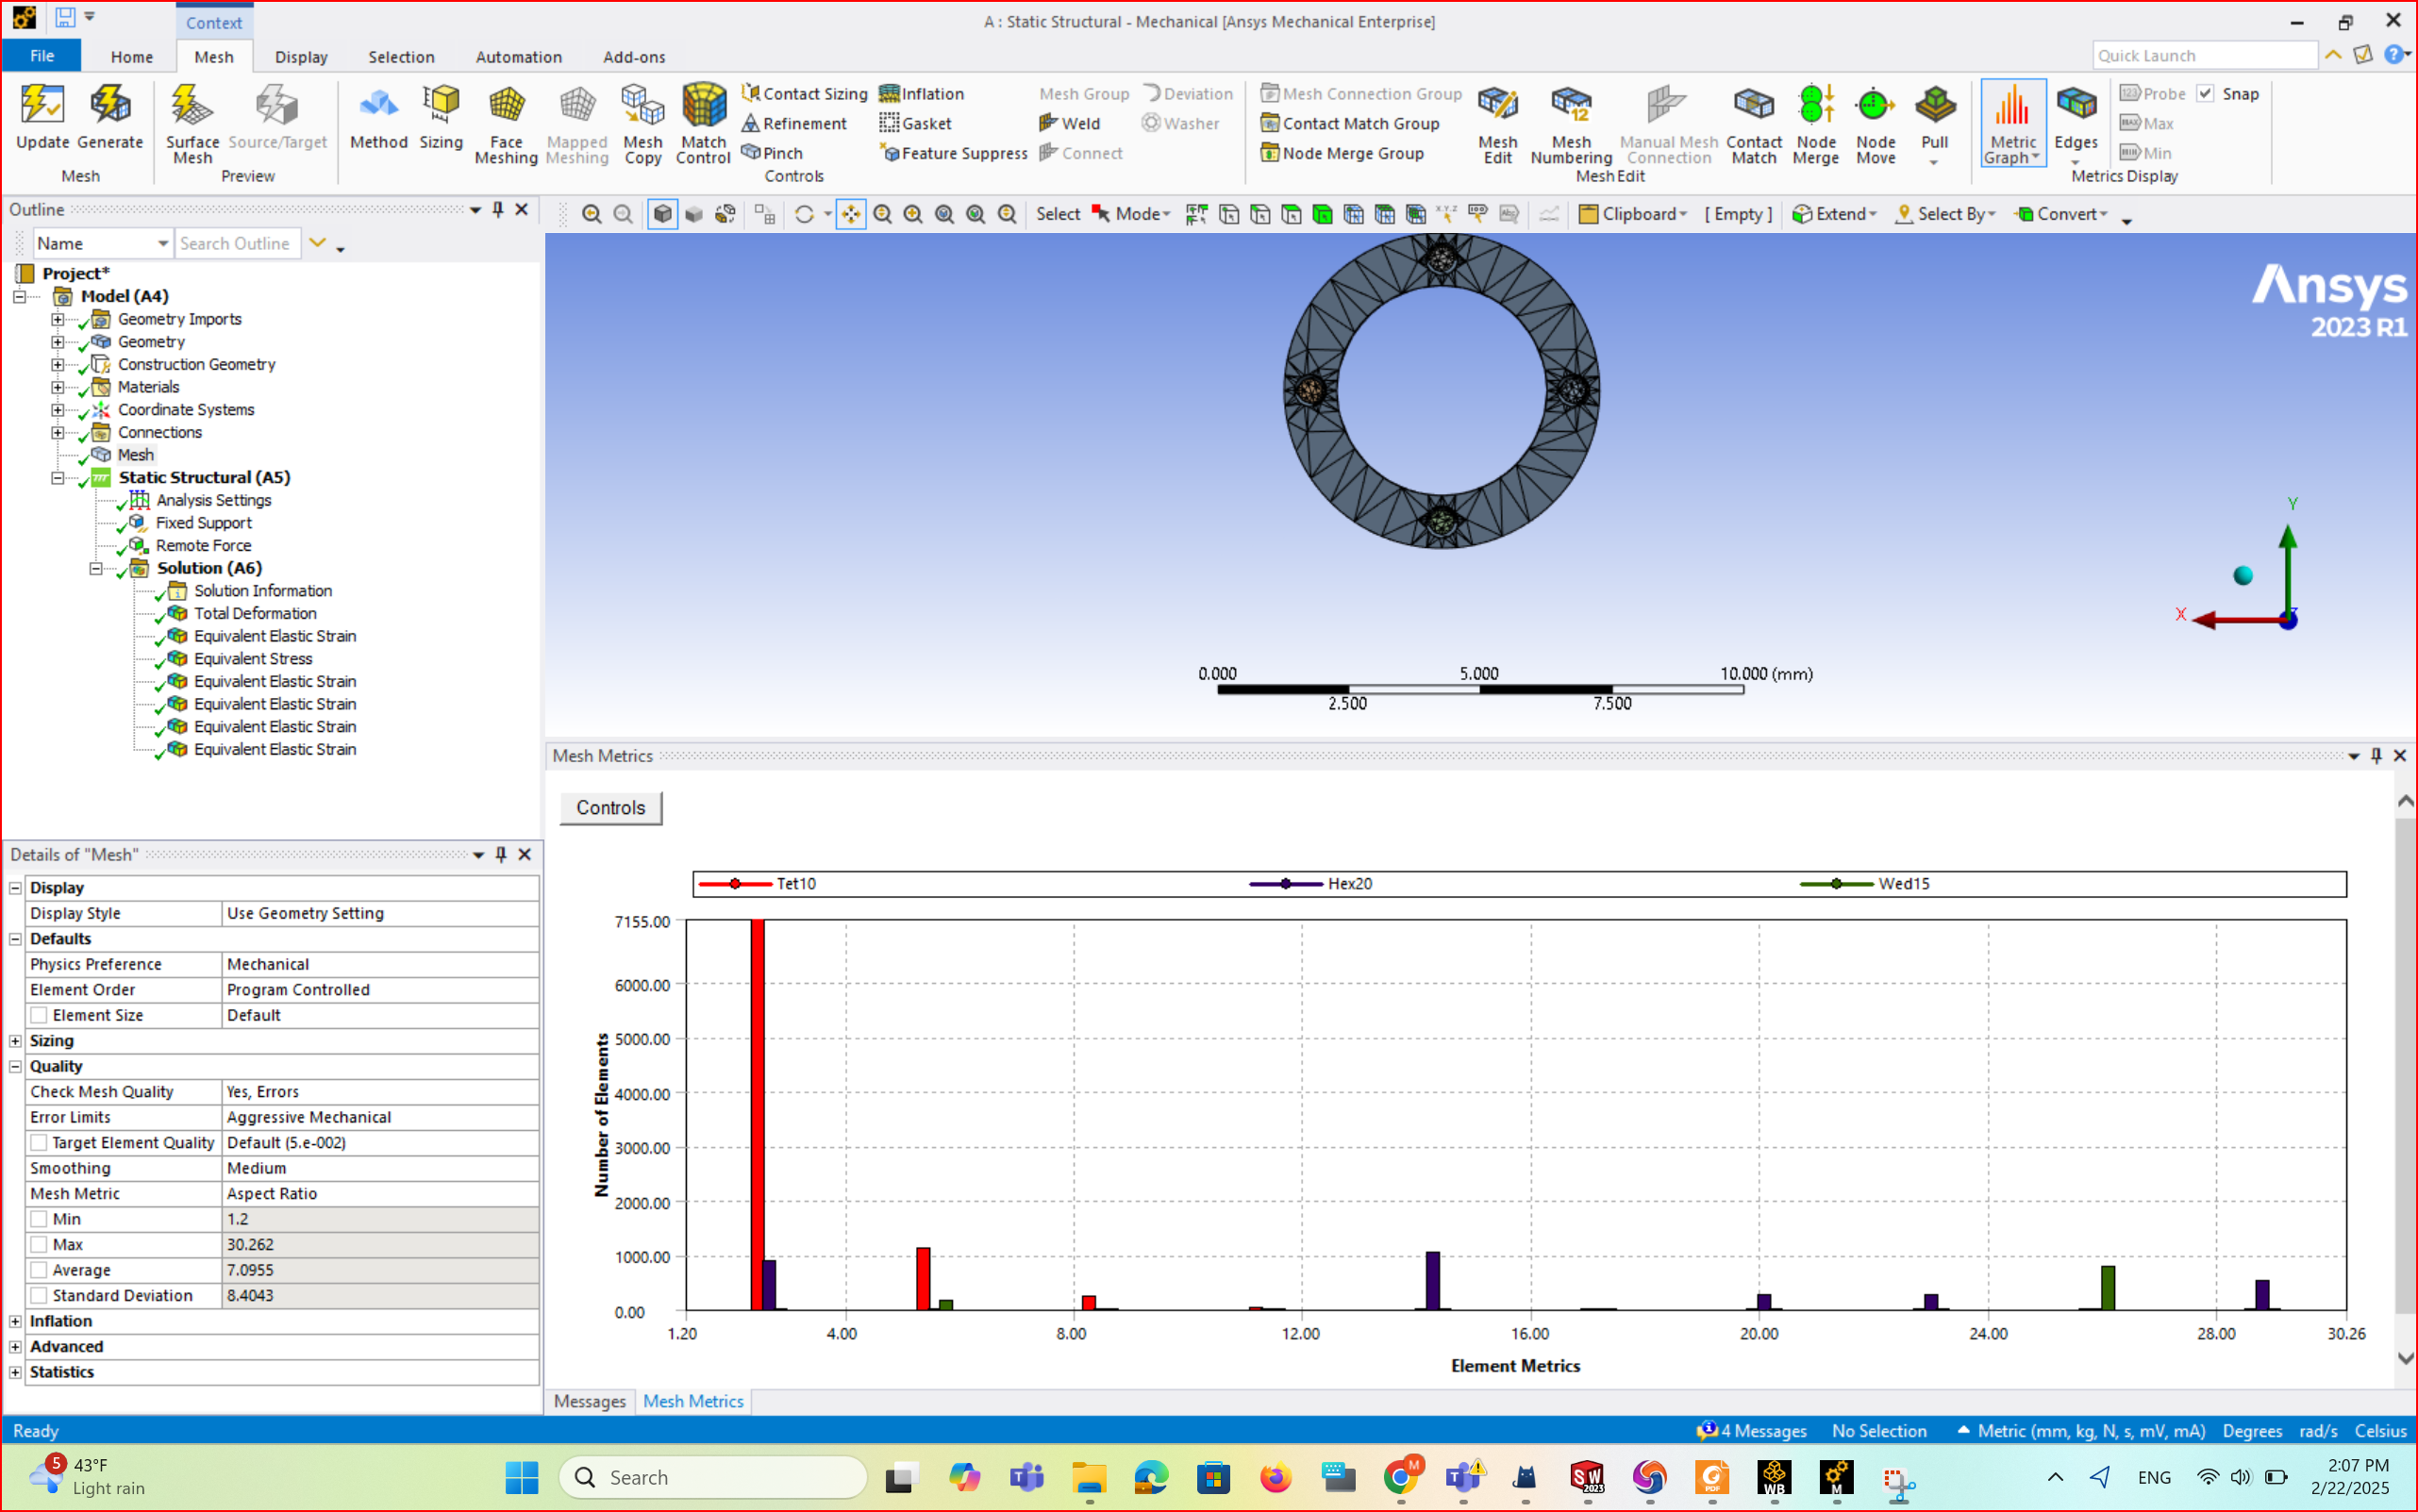
Task: Click the Search Outline input field
Action: pos(237,243)
